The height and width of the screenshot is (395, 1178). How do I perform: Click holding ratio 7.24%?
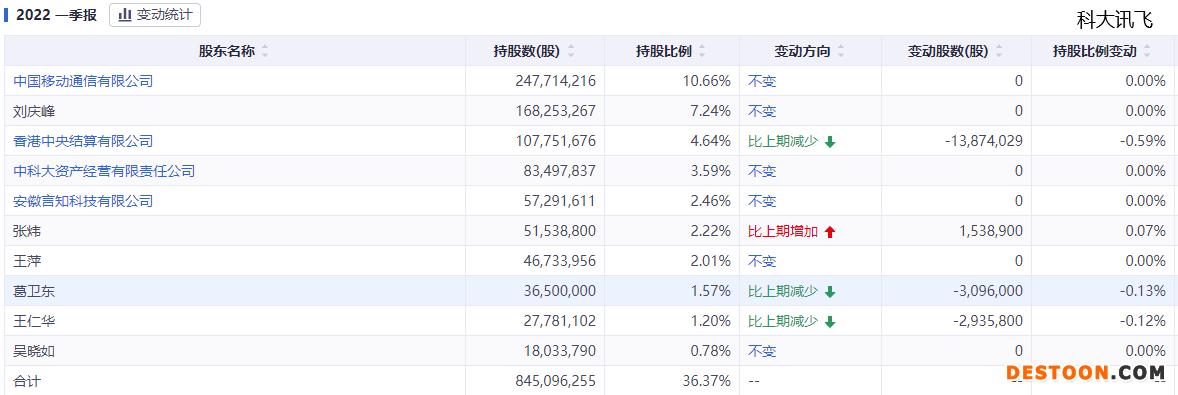pos(710,111)
